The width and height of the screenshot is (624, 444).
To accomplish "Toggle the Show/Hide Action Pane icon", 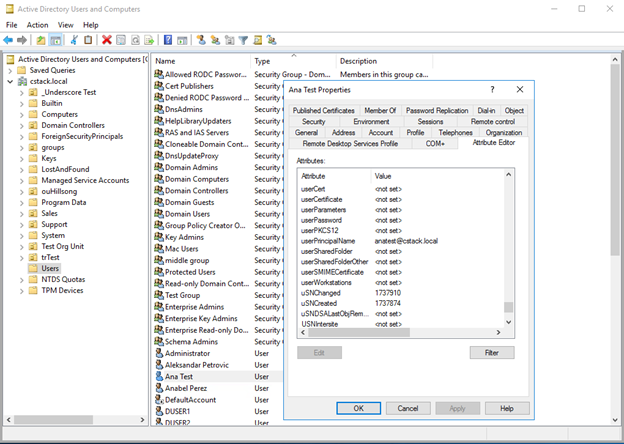I will (x=182, y=40).
